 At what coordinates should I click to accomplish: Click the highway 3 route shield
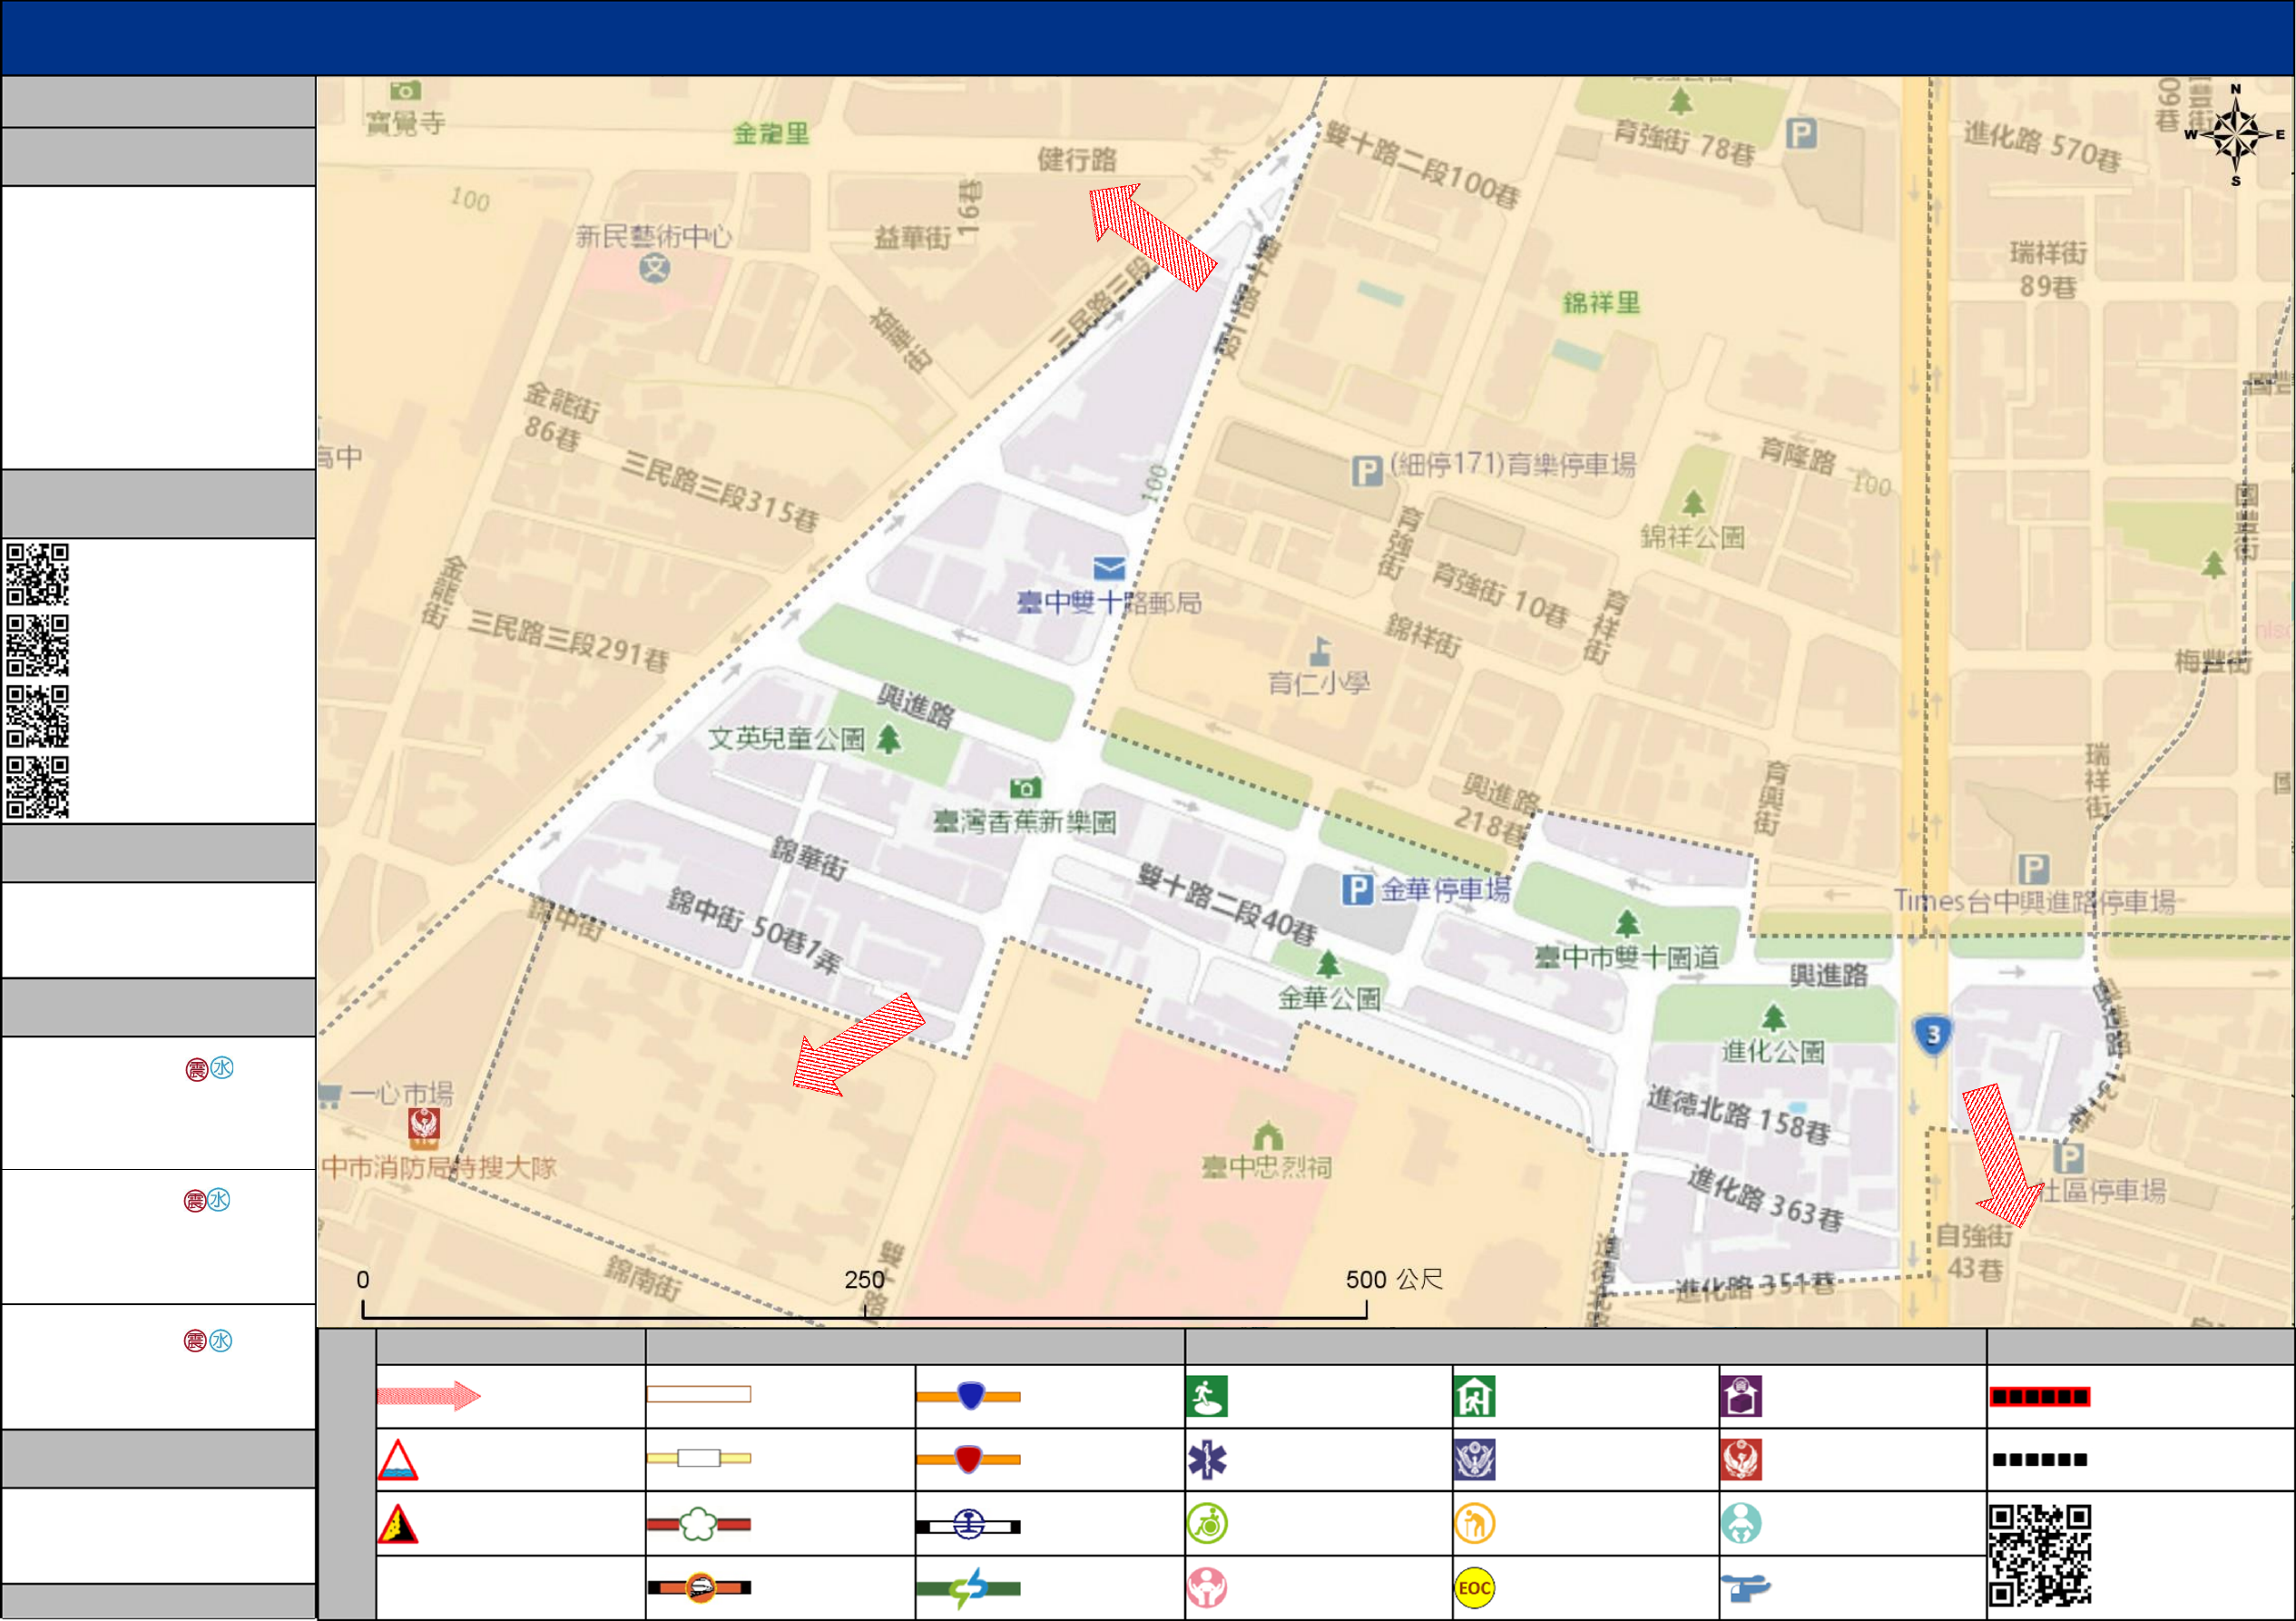(x=1933, y=1035)
